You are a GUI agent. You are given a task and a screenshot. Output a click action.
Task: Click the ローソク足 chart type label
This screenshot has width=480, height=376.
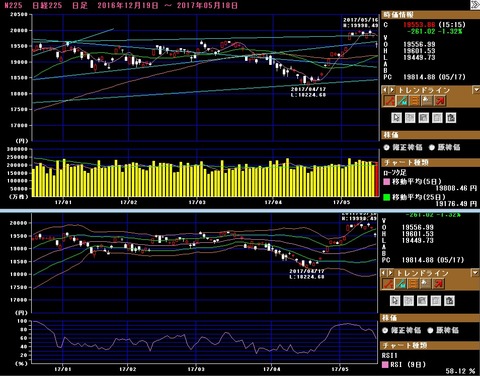click(395, 173)
